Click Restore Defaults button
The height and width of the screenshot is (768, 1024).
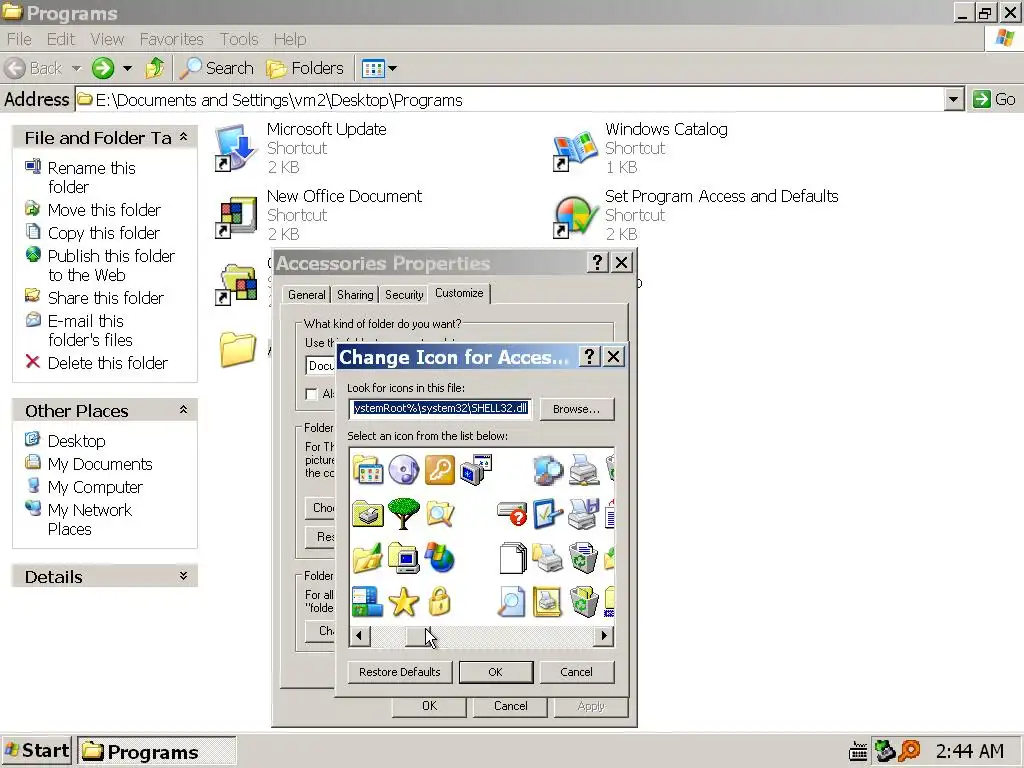[x=400, y=672]
